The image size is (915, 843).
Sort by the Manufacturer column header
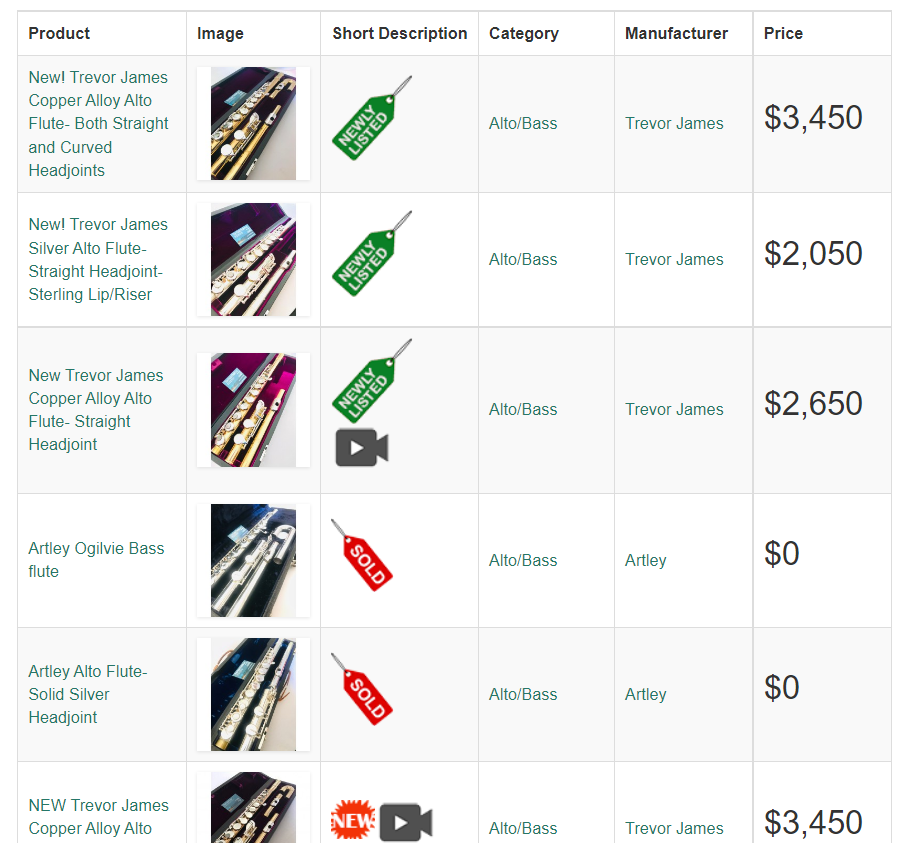point(676,33)
